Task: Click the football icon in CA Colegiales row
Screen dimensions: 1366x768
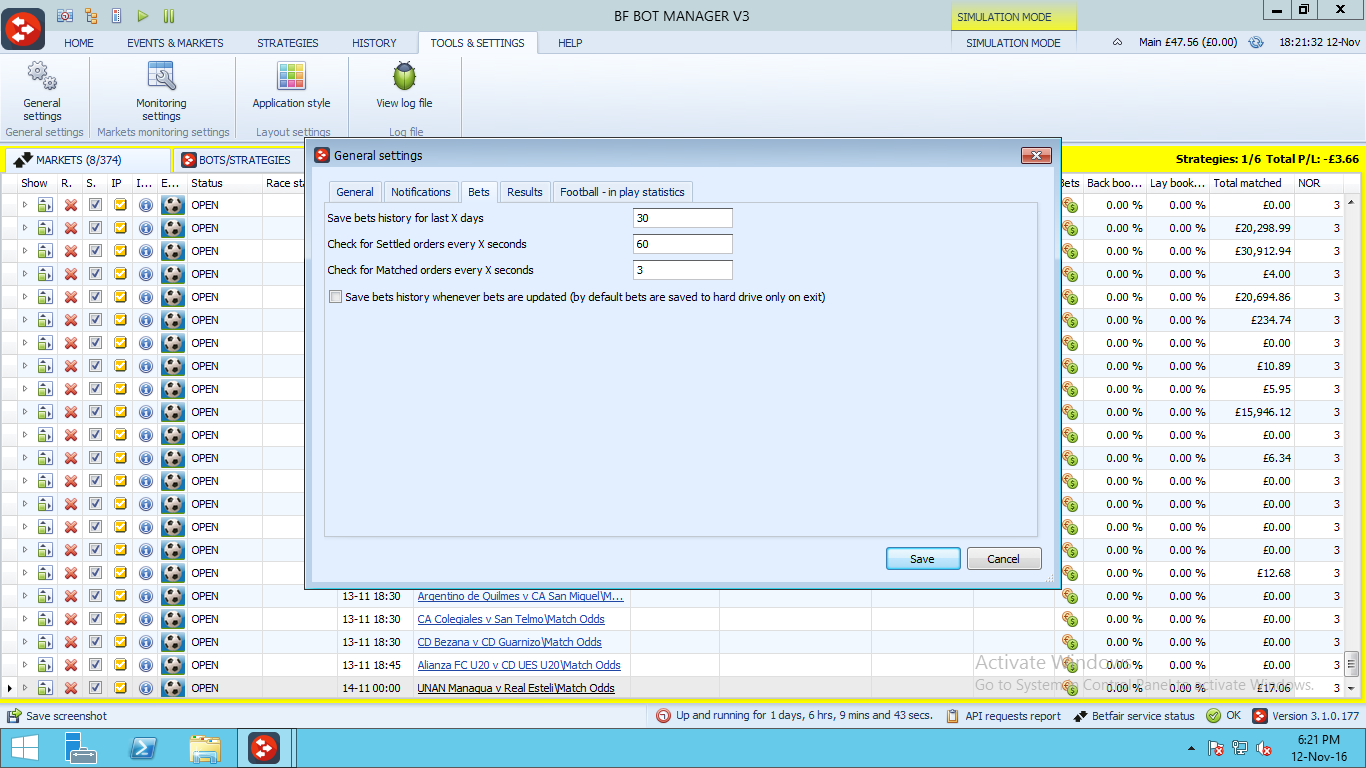Action: tap(173, 619)
